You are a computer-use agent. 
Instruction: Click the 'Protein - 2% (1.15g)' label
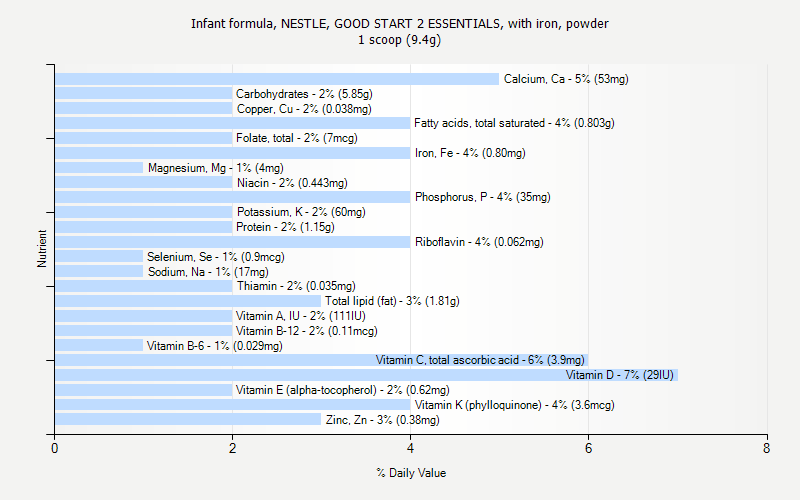tap(285, 227)
